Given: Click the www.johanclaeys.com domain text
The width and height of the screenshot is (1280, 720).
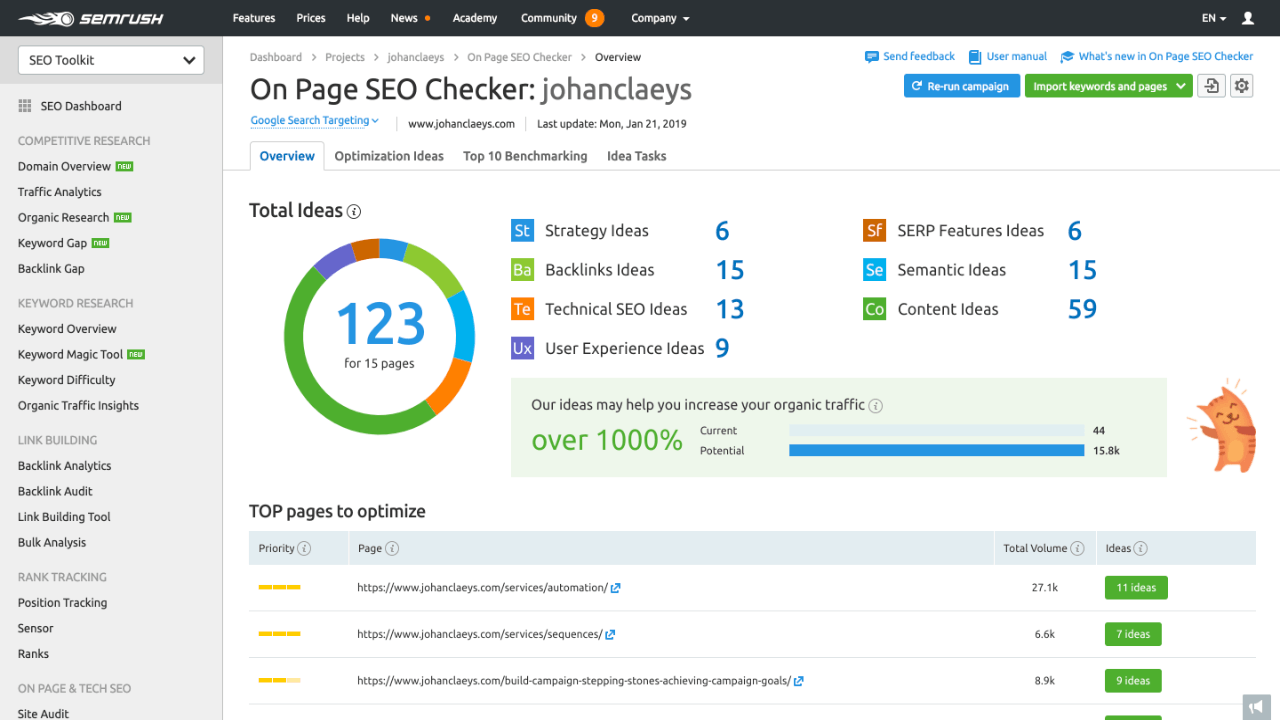Looking at the screenshot, I should pyautogui.click(x=461, y=124).
